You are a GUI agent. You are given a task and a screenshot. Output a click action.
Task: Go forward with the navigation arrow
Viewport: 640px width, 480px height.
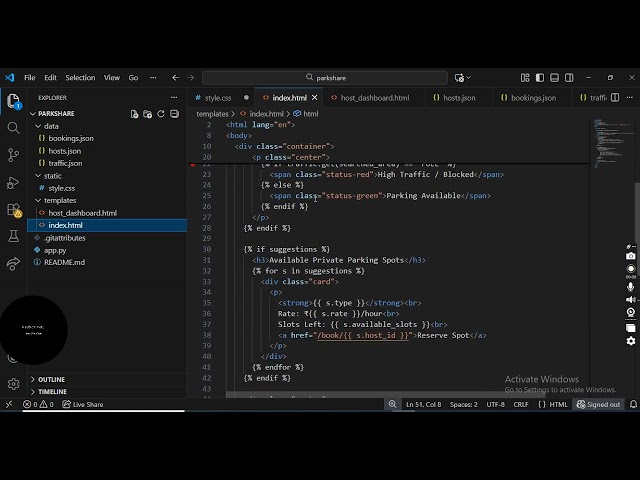[191, 78]
